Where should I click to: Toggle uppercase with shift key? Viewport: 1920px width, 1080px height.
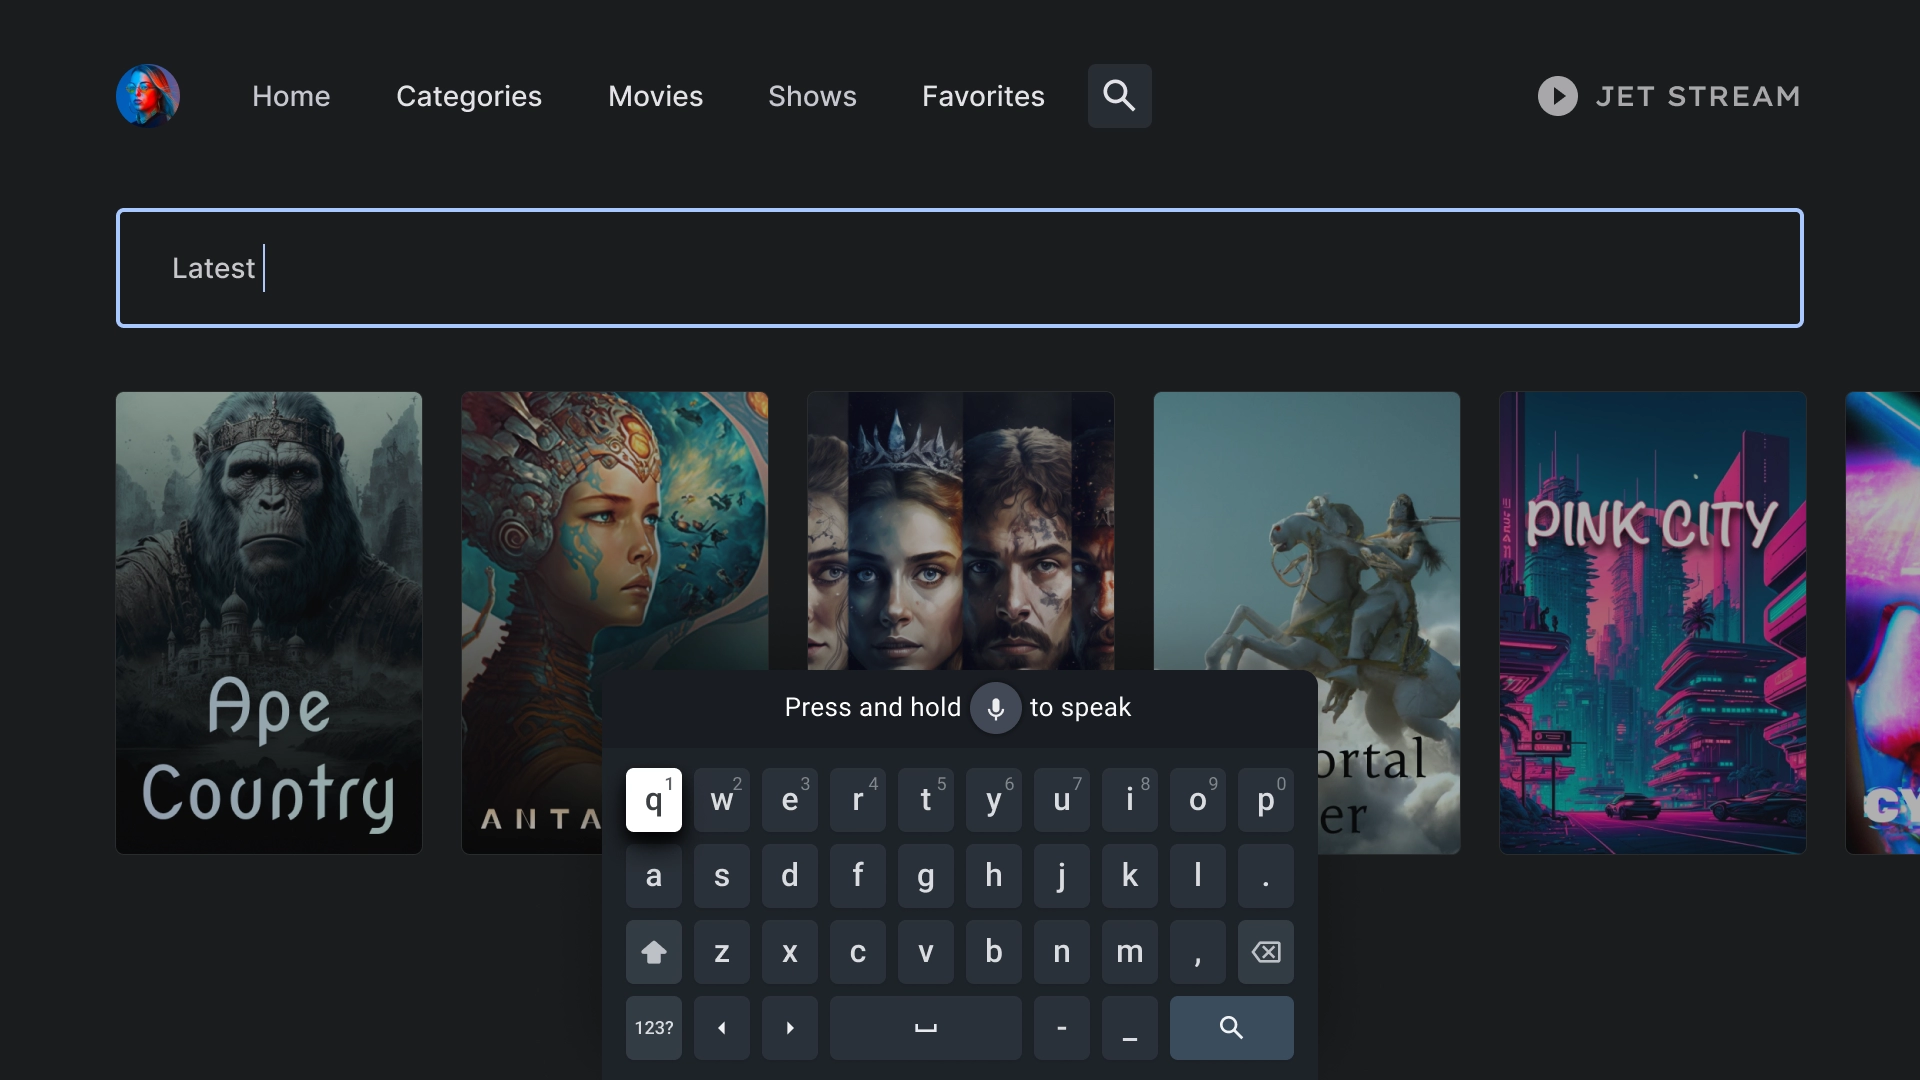[x=653, y=951]
